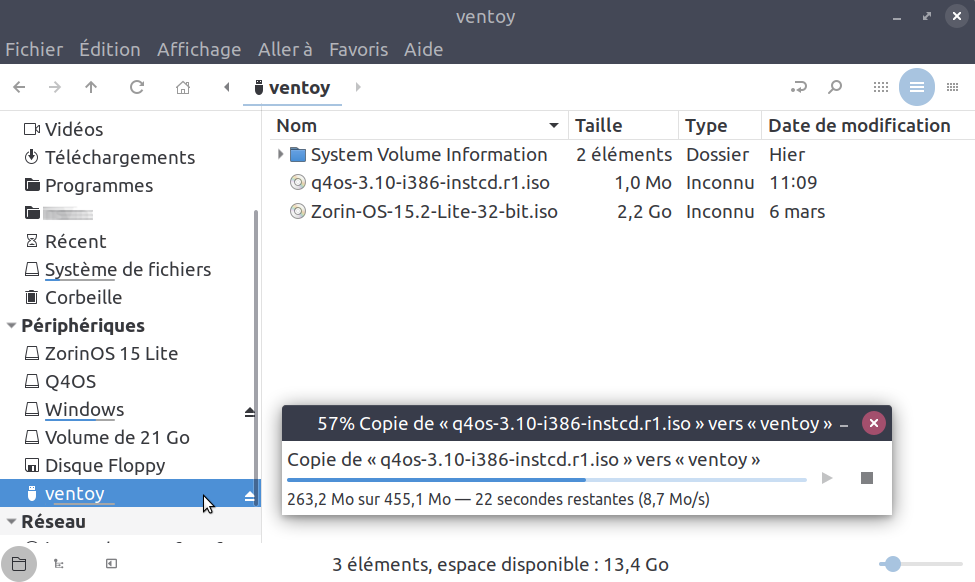Image resolution: width=975 pixels, height=582 pixels.
Task: Reload the current ventoy folder
Action: (x=137, y=87)
